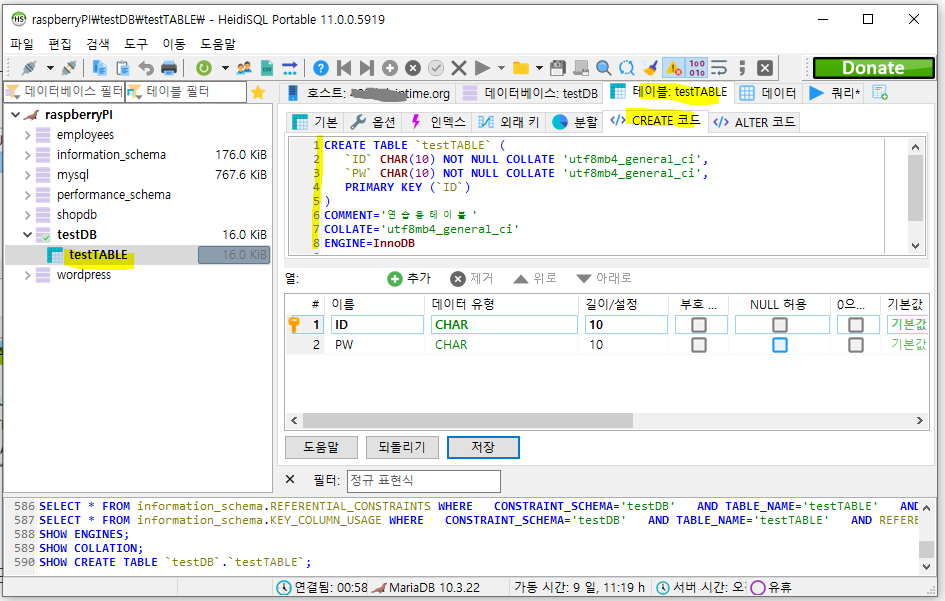Collapse the testDB database node
Screen dimensions: 945x601
click(x=27, y=234)
